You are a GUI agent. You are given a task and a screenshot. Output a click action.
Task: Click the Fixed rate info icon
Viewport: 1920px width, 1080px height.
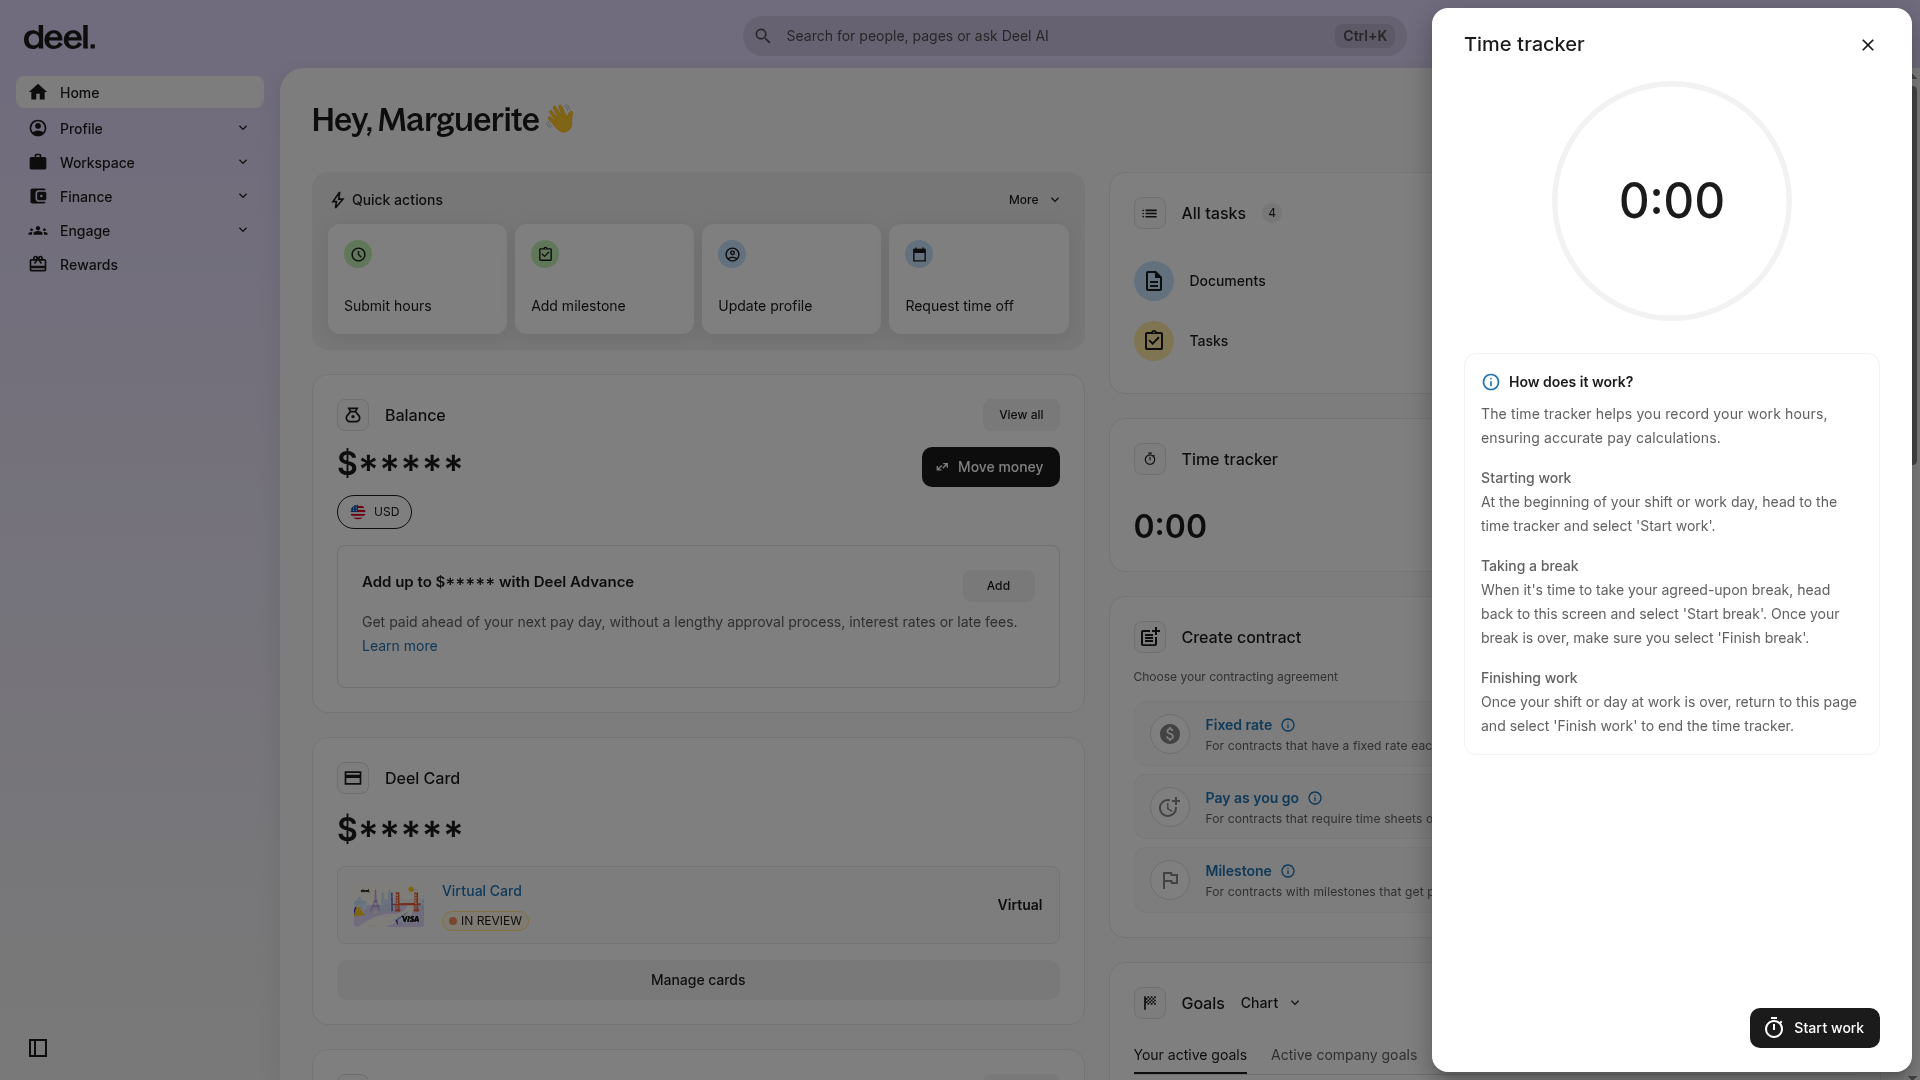1288,725
